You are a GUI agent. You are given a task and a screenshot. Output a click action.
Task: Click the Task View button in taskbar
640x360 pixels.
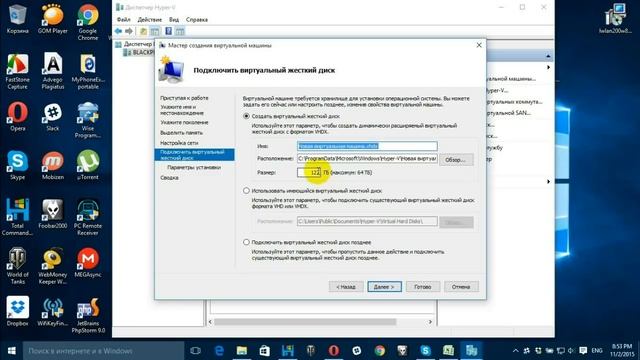point(196,350)
